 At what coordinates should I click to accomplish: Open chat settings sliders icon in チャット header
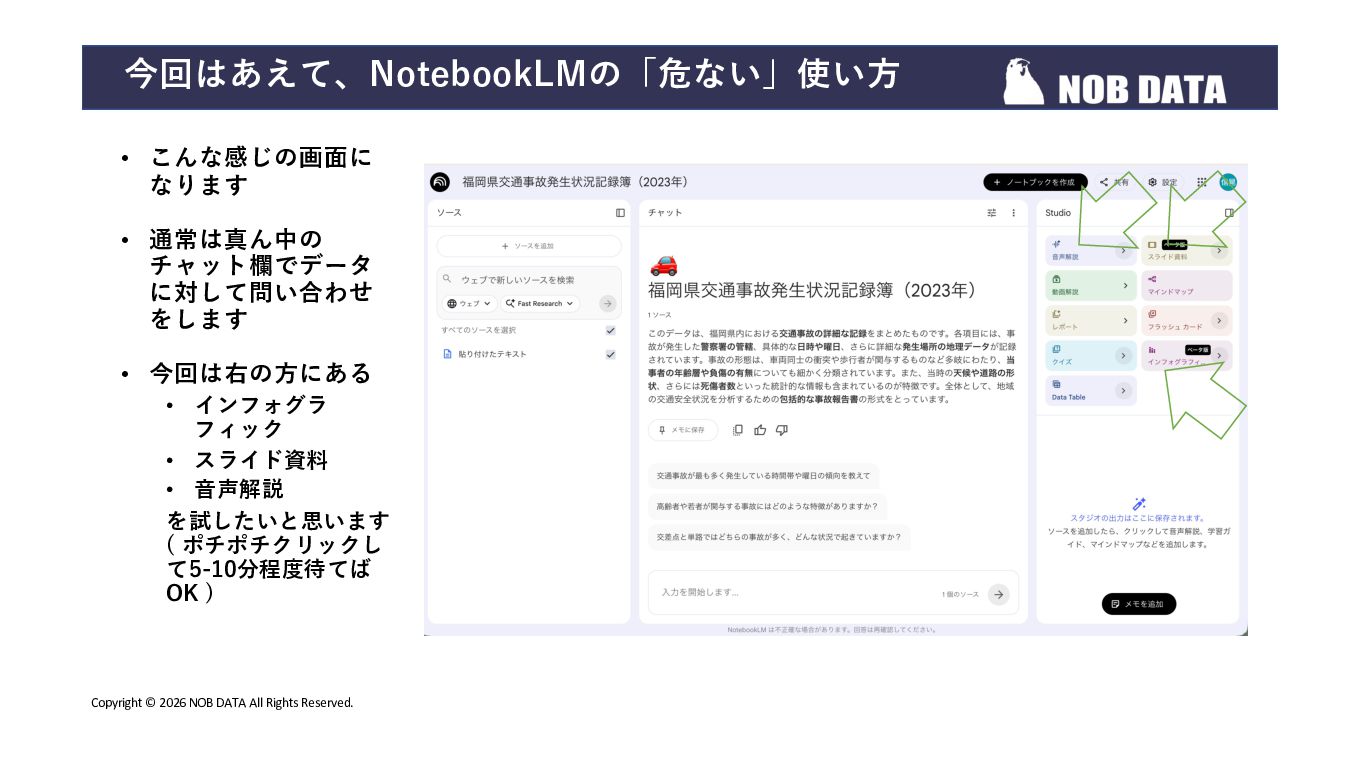coord(992,213)
